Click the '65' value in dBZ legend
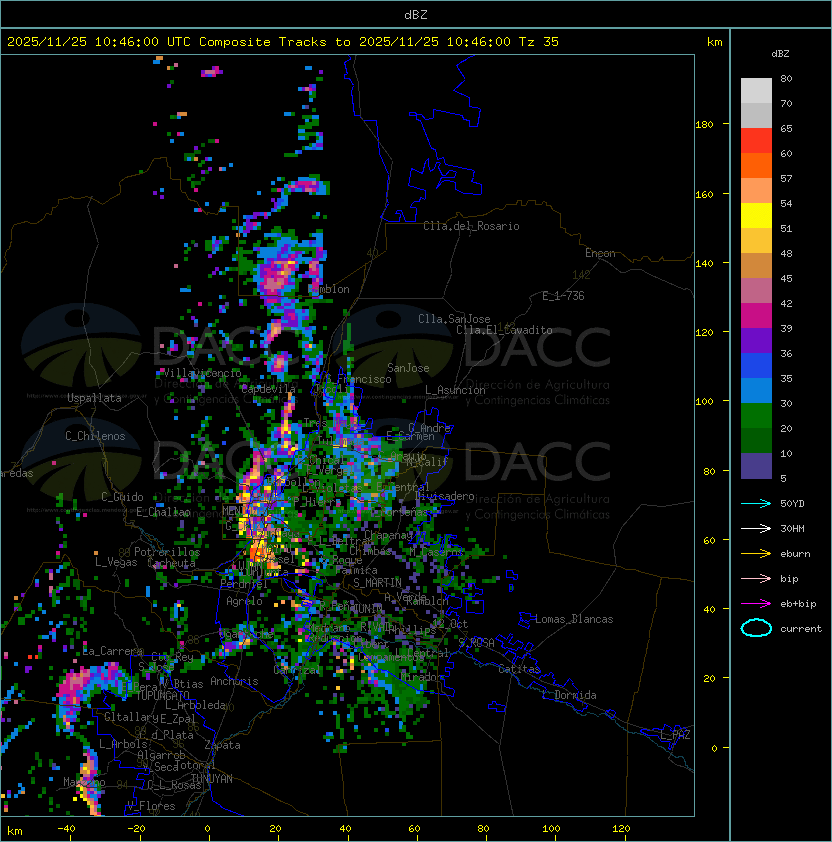This screenshot has height=842, width=832. 786,128
